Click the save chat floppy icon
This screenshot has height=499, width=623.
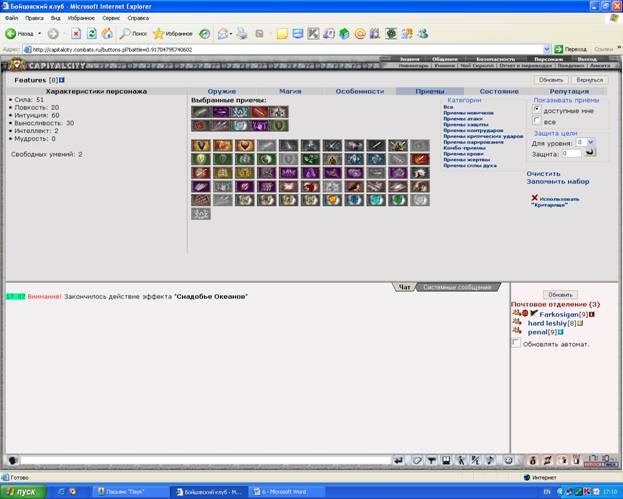446,460
